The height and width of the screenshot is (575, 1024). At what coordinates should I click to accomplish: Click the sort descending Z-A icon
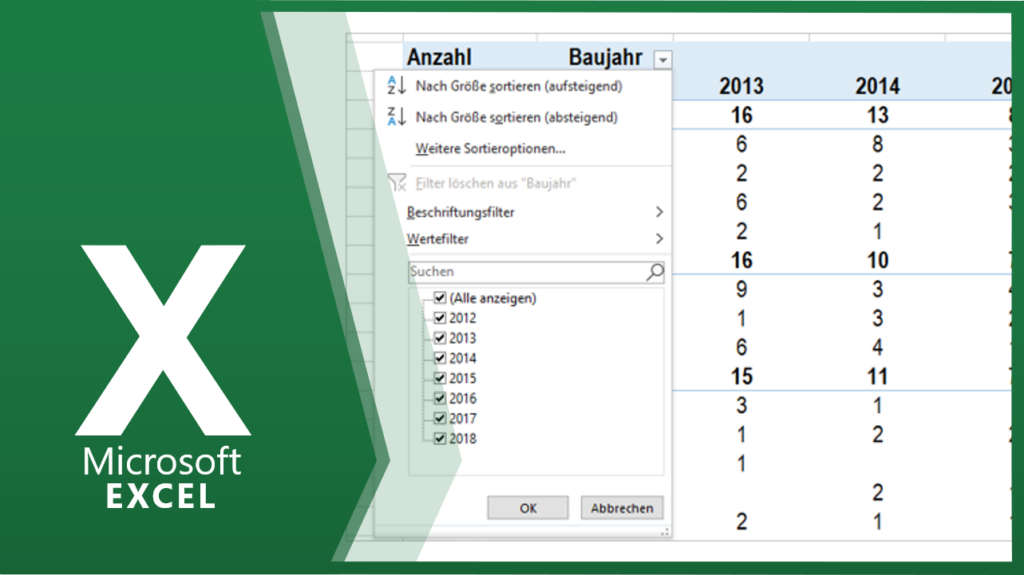point(396,117)
